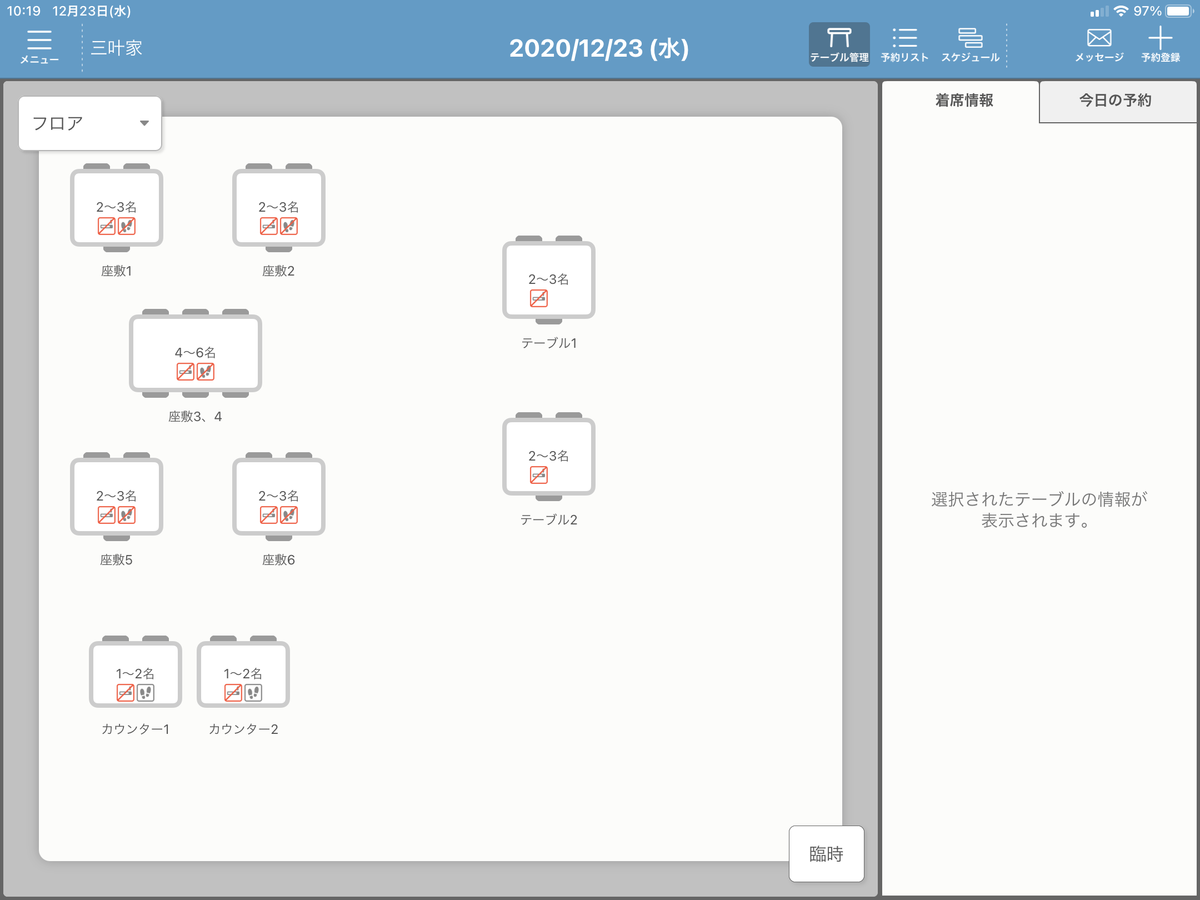Image resolution: width=1200 pixels, height=900 pixels.
Task: Open the フロア floor dropdown
Action: 90,123
